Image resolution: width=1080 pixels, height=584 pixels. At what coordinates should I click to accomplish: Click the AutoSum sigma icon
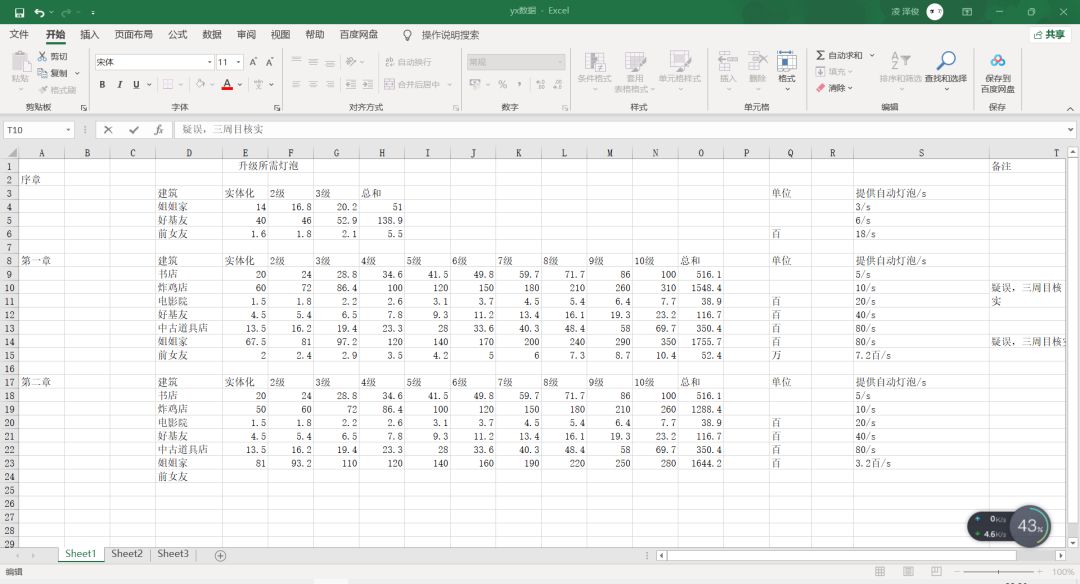click(x=820, y=55)
